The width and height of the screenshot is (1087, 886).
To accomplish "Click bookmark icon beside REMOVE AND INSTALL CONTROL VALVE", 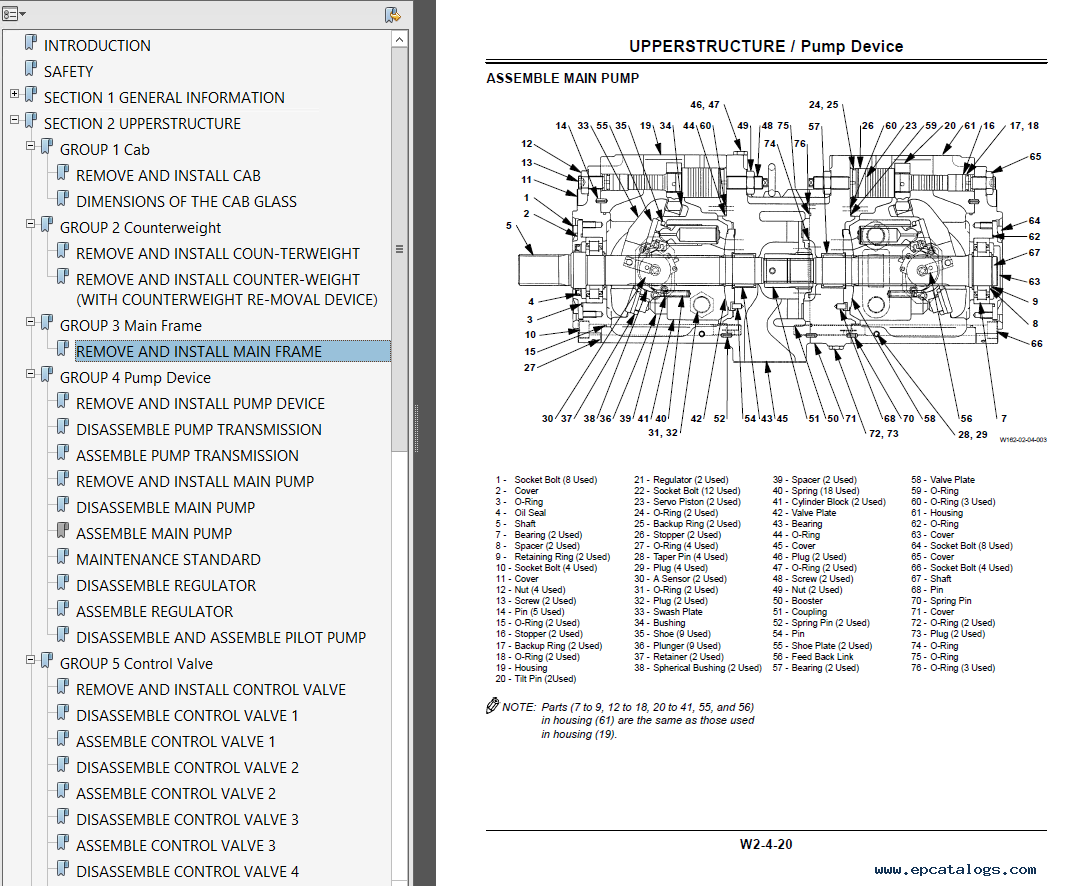I will [62, 687].
